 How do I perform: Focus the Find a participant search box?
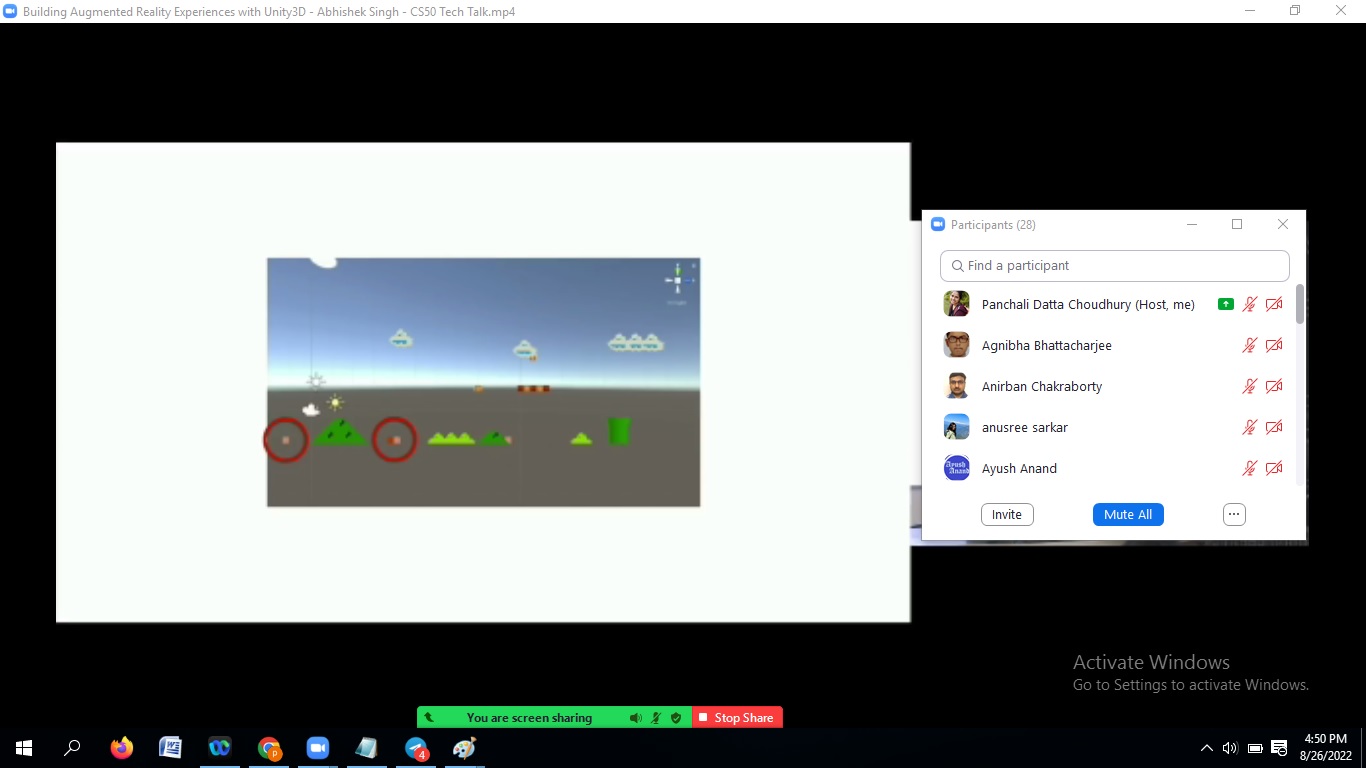tap(1115, 265)
